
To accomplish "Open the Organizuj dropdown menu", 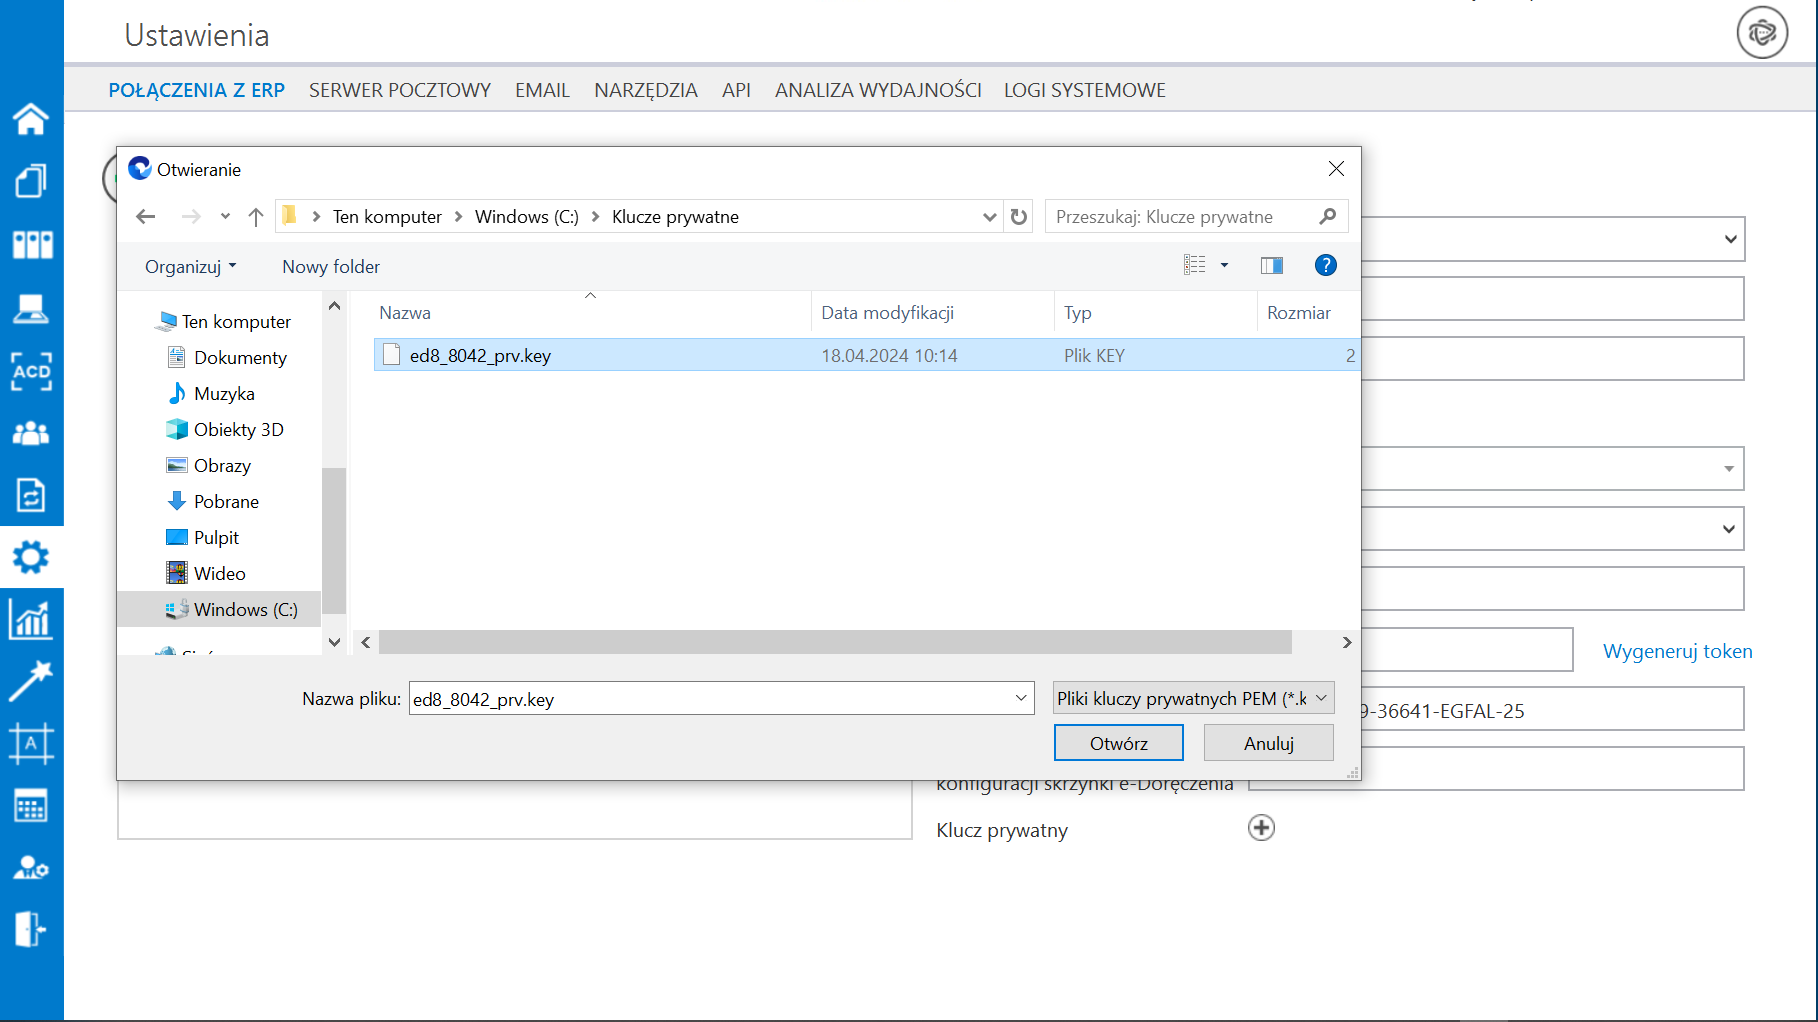I will click(x=190, y=267).
